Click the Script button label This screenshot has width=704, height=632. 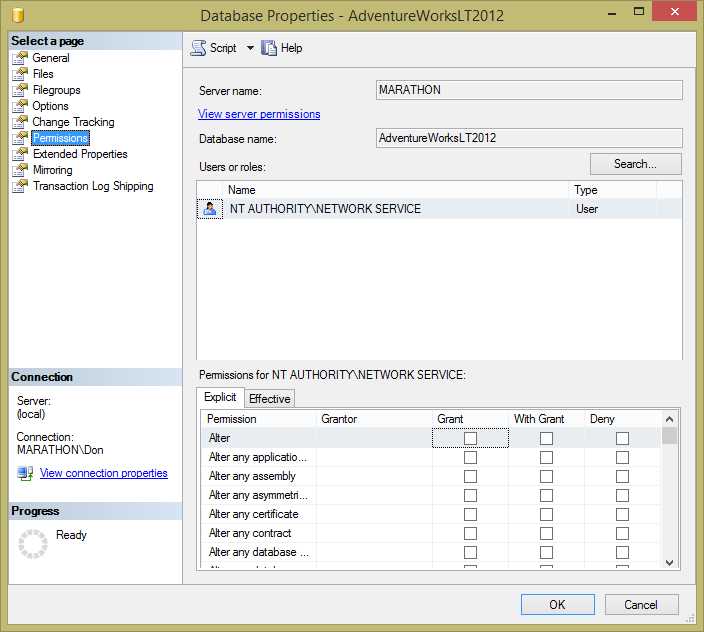(223, 48)
